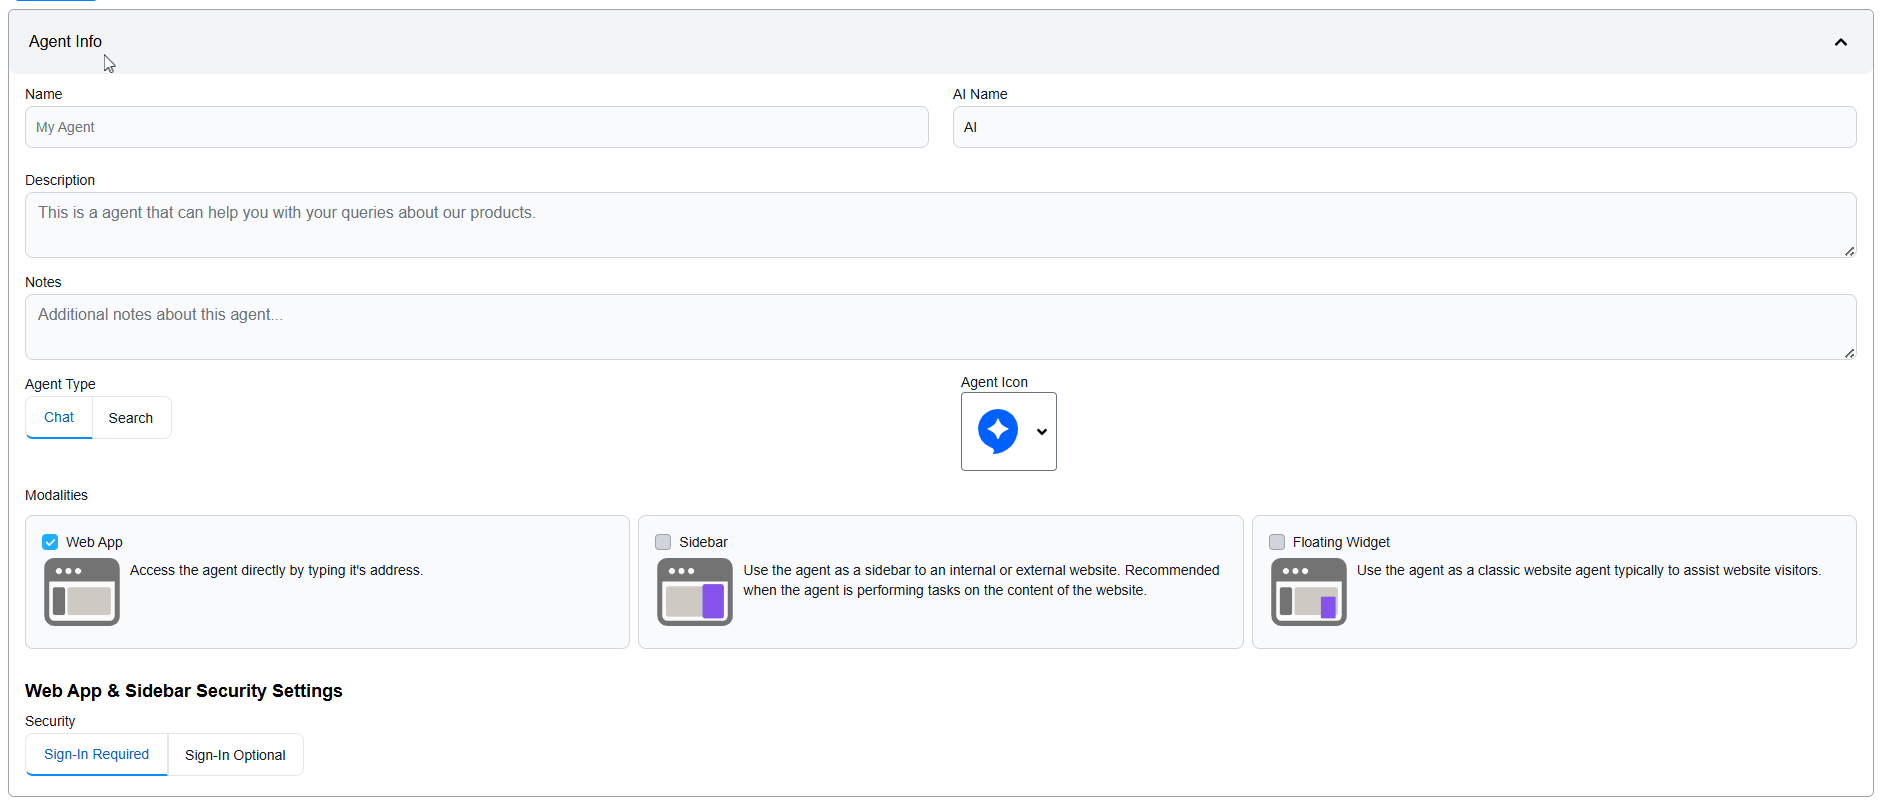Click into the Notes text area
Screen dimensions: 1883x810
940,327
